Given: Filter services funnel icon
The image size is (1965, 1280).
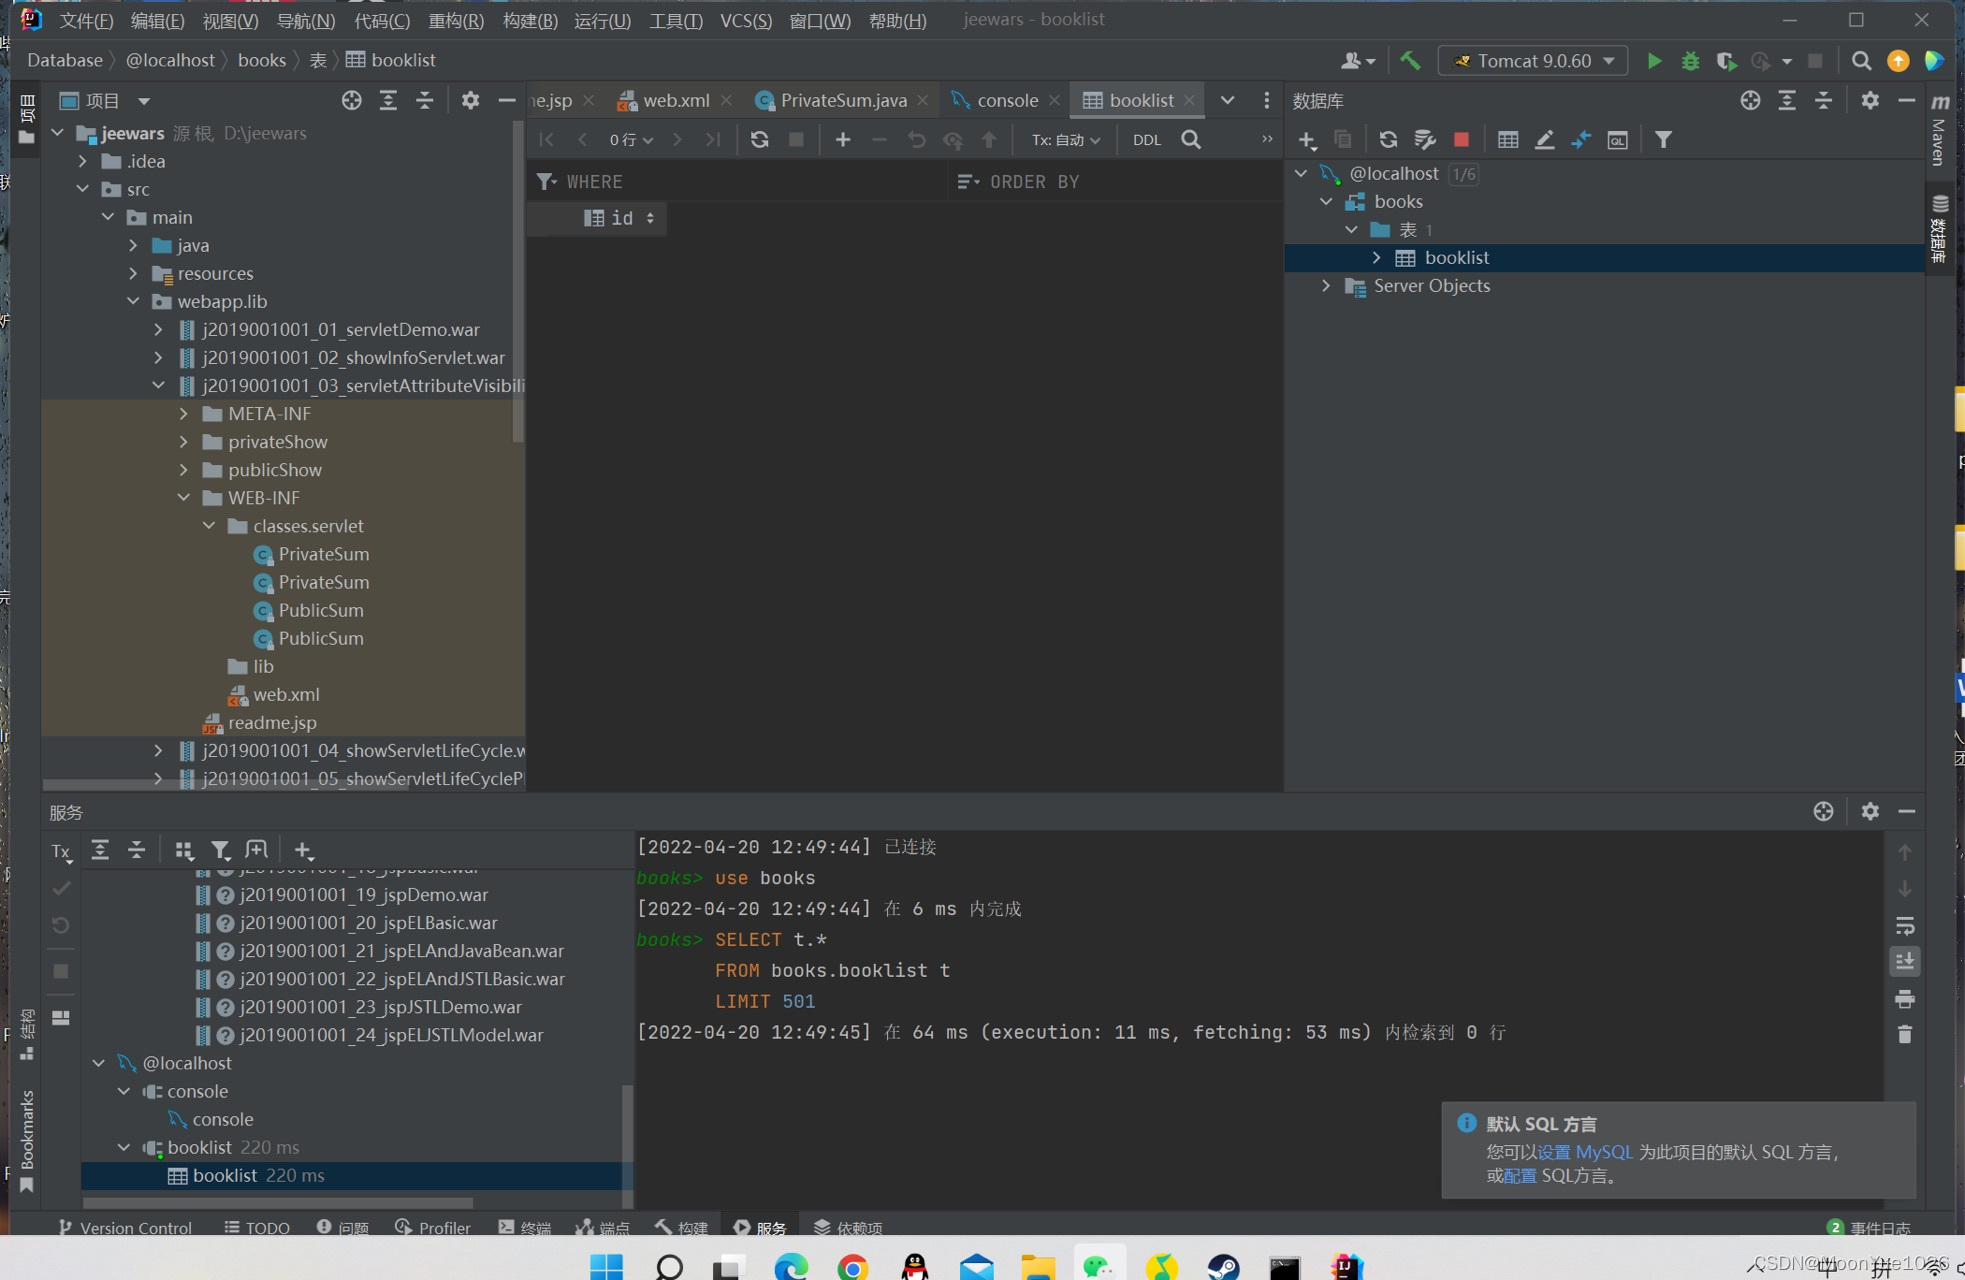Looking at the screenshot, I should (x=220, y=850).
